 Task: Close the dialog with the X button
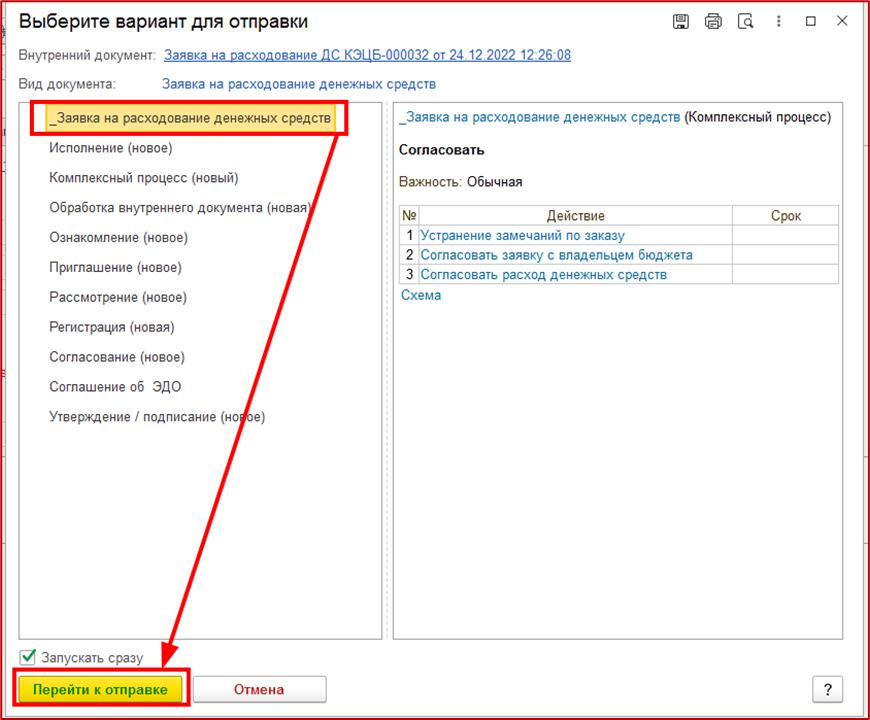(x=842, y=21)
